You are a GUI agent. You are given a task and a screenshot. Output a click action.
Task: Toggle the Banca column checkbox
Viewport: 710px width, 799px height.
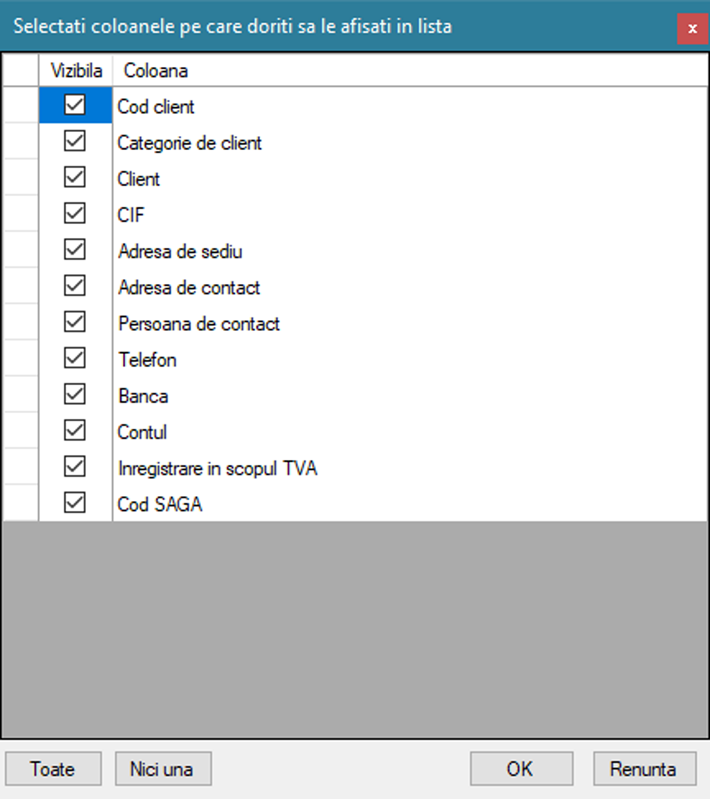click(75, 394)
